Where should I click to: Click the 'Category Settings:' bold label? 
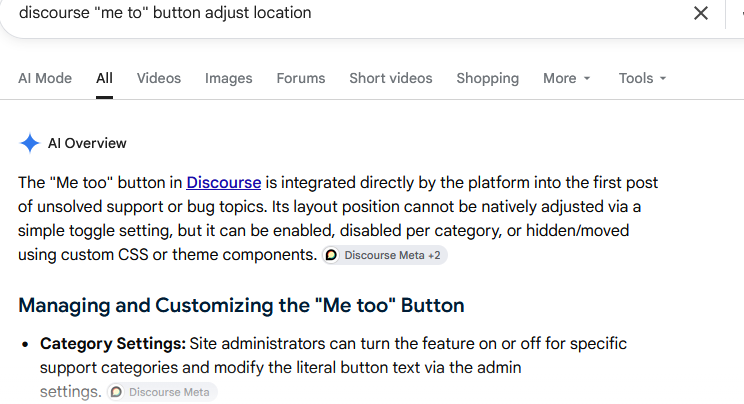(113, 343)
